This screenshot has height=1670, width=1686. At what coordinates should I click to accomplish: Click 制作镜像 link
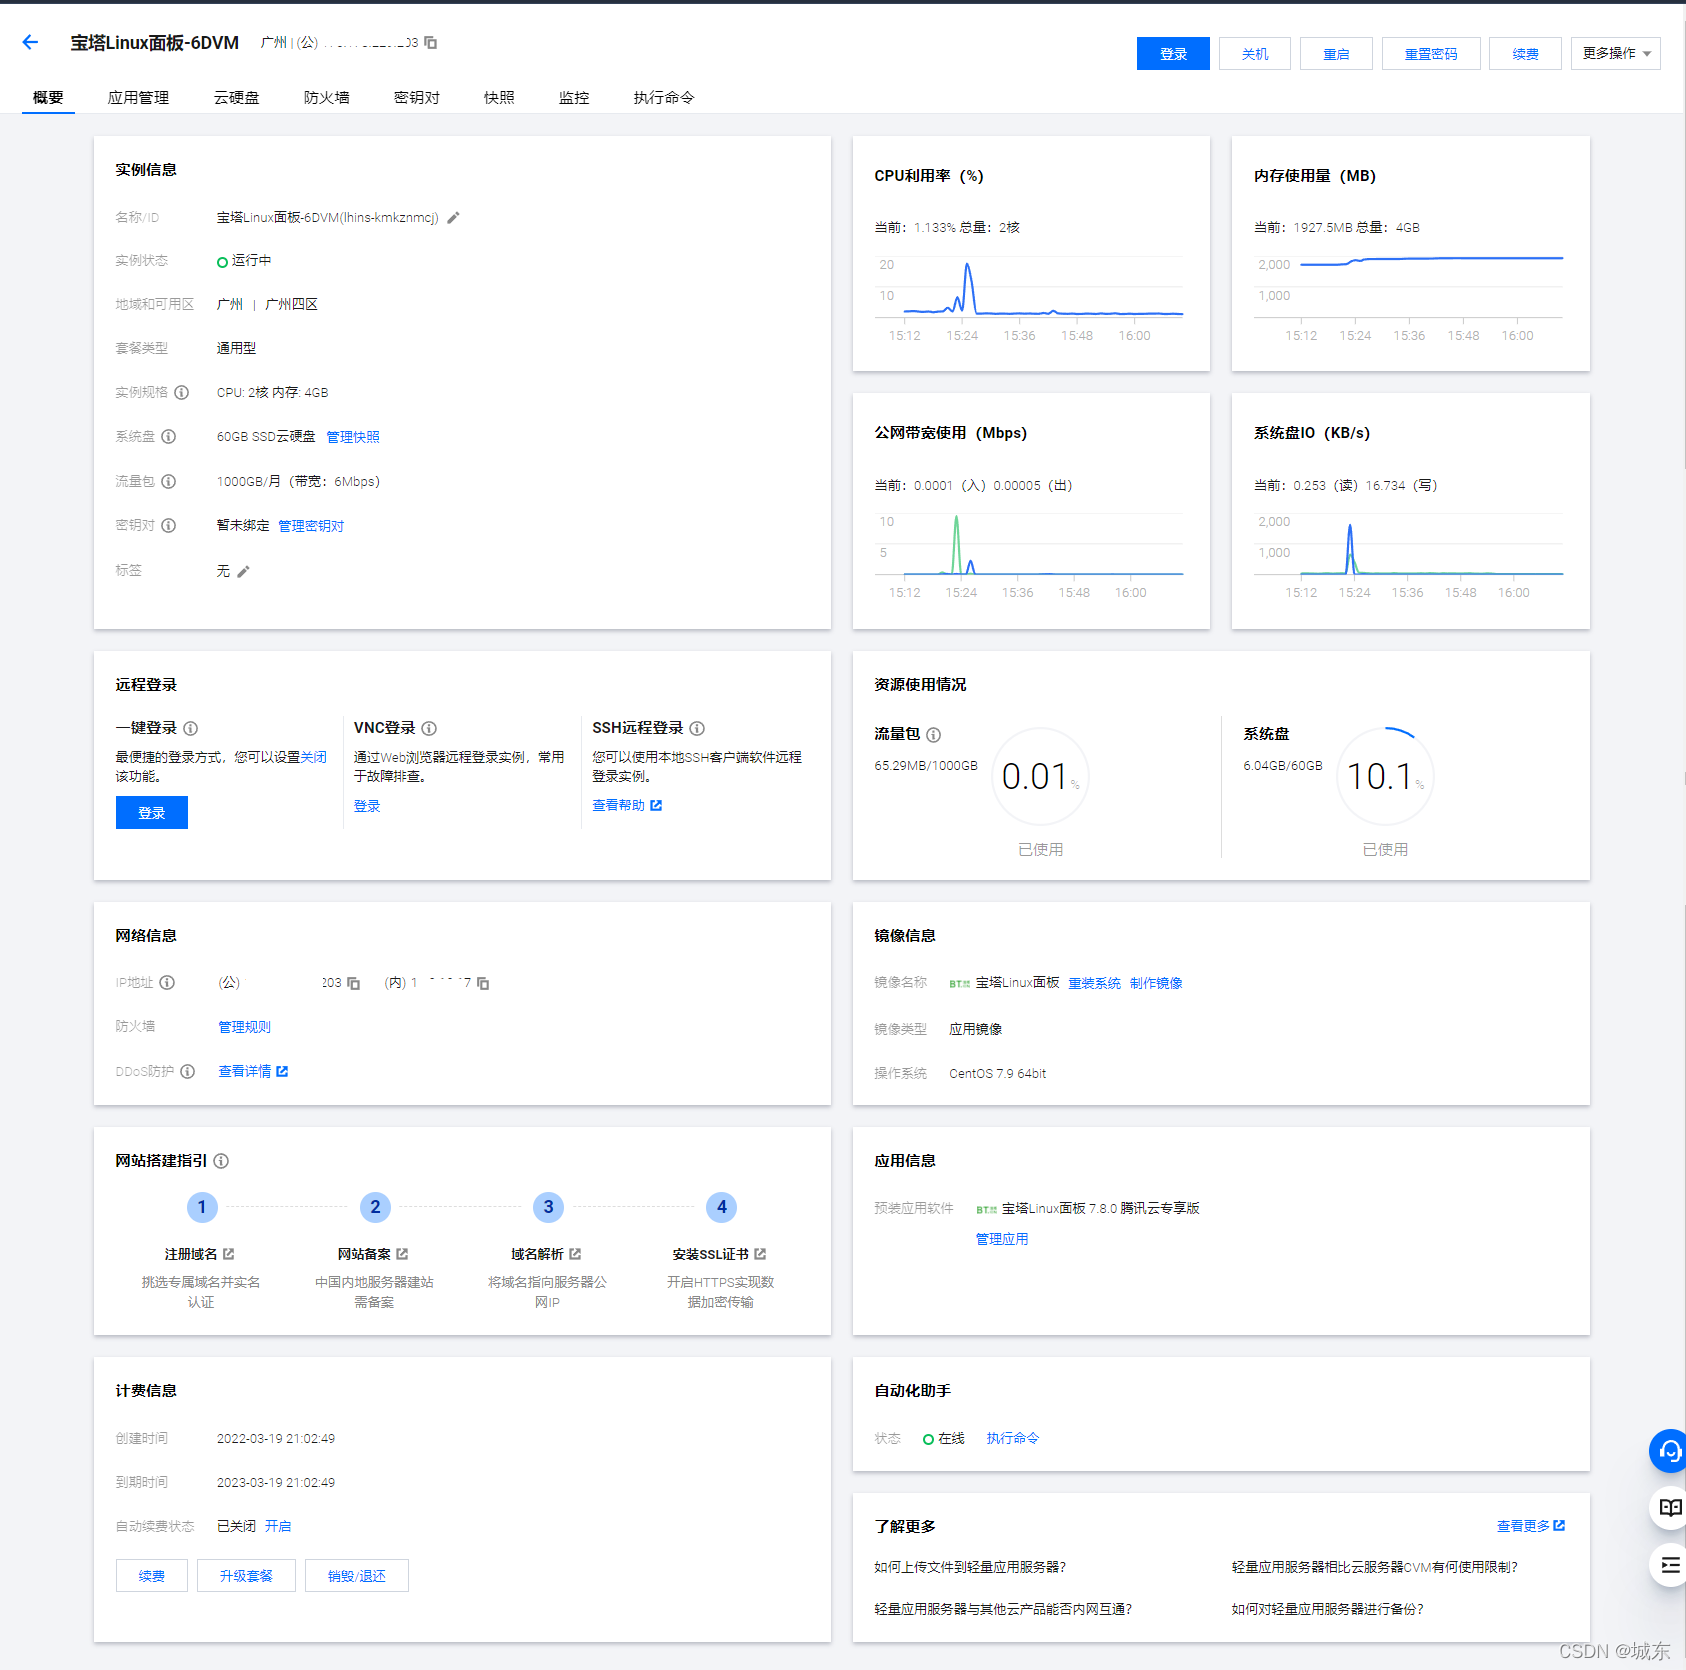(1156, 983)
